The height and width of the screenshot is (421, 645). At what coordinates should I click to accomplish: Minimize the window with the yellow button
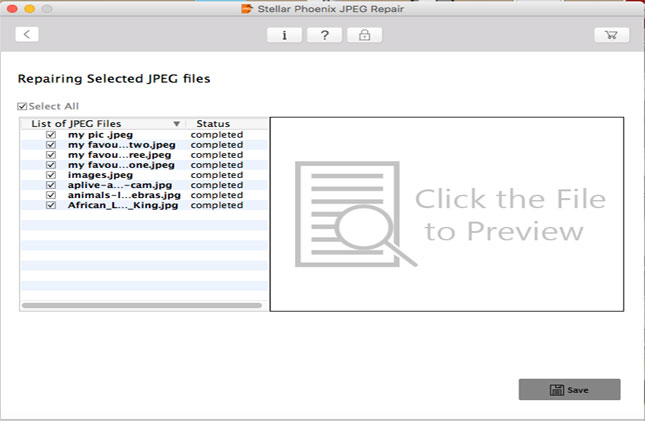[x=30, y=8]
